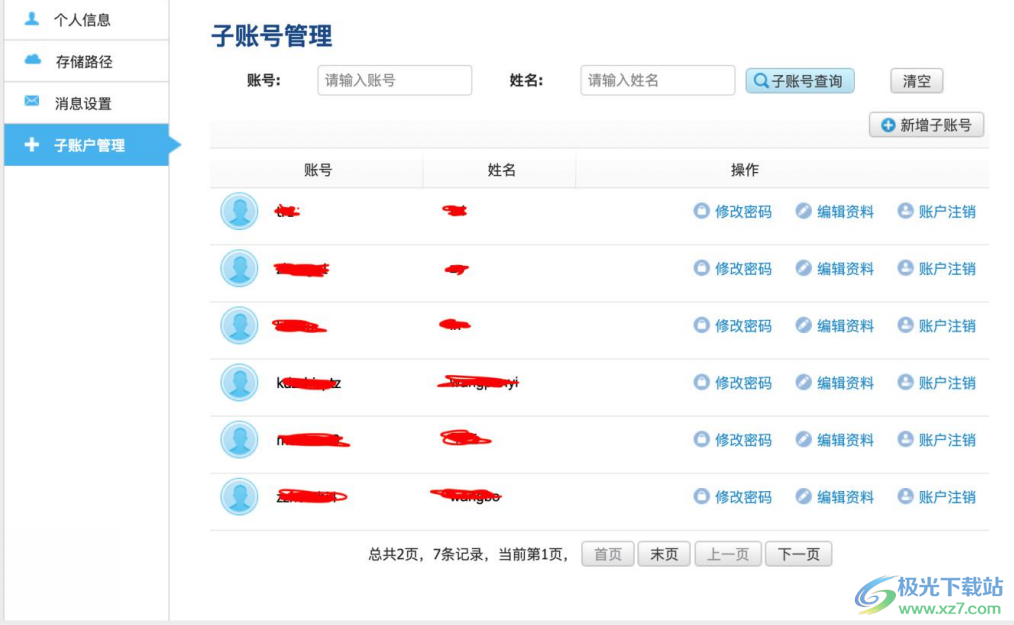Click the plus icon beside 子账户管理
The height and width of the screenshot is (625, 1014).
(32, 145)
